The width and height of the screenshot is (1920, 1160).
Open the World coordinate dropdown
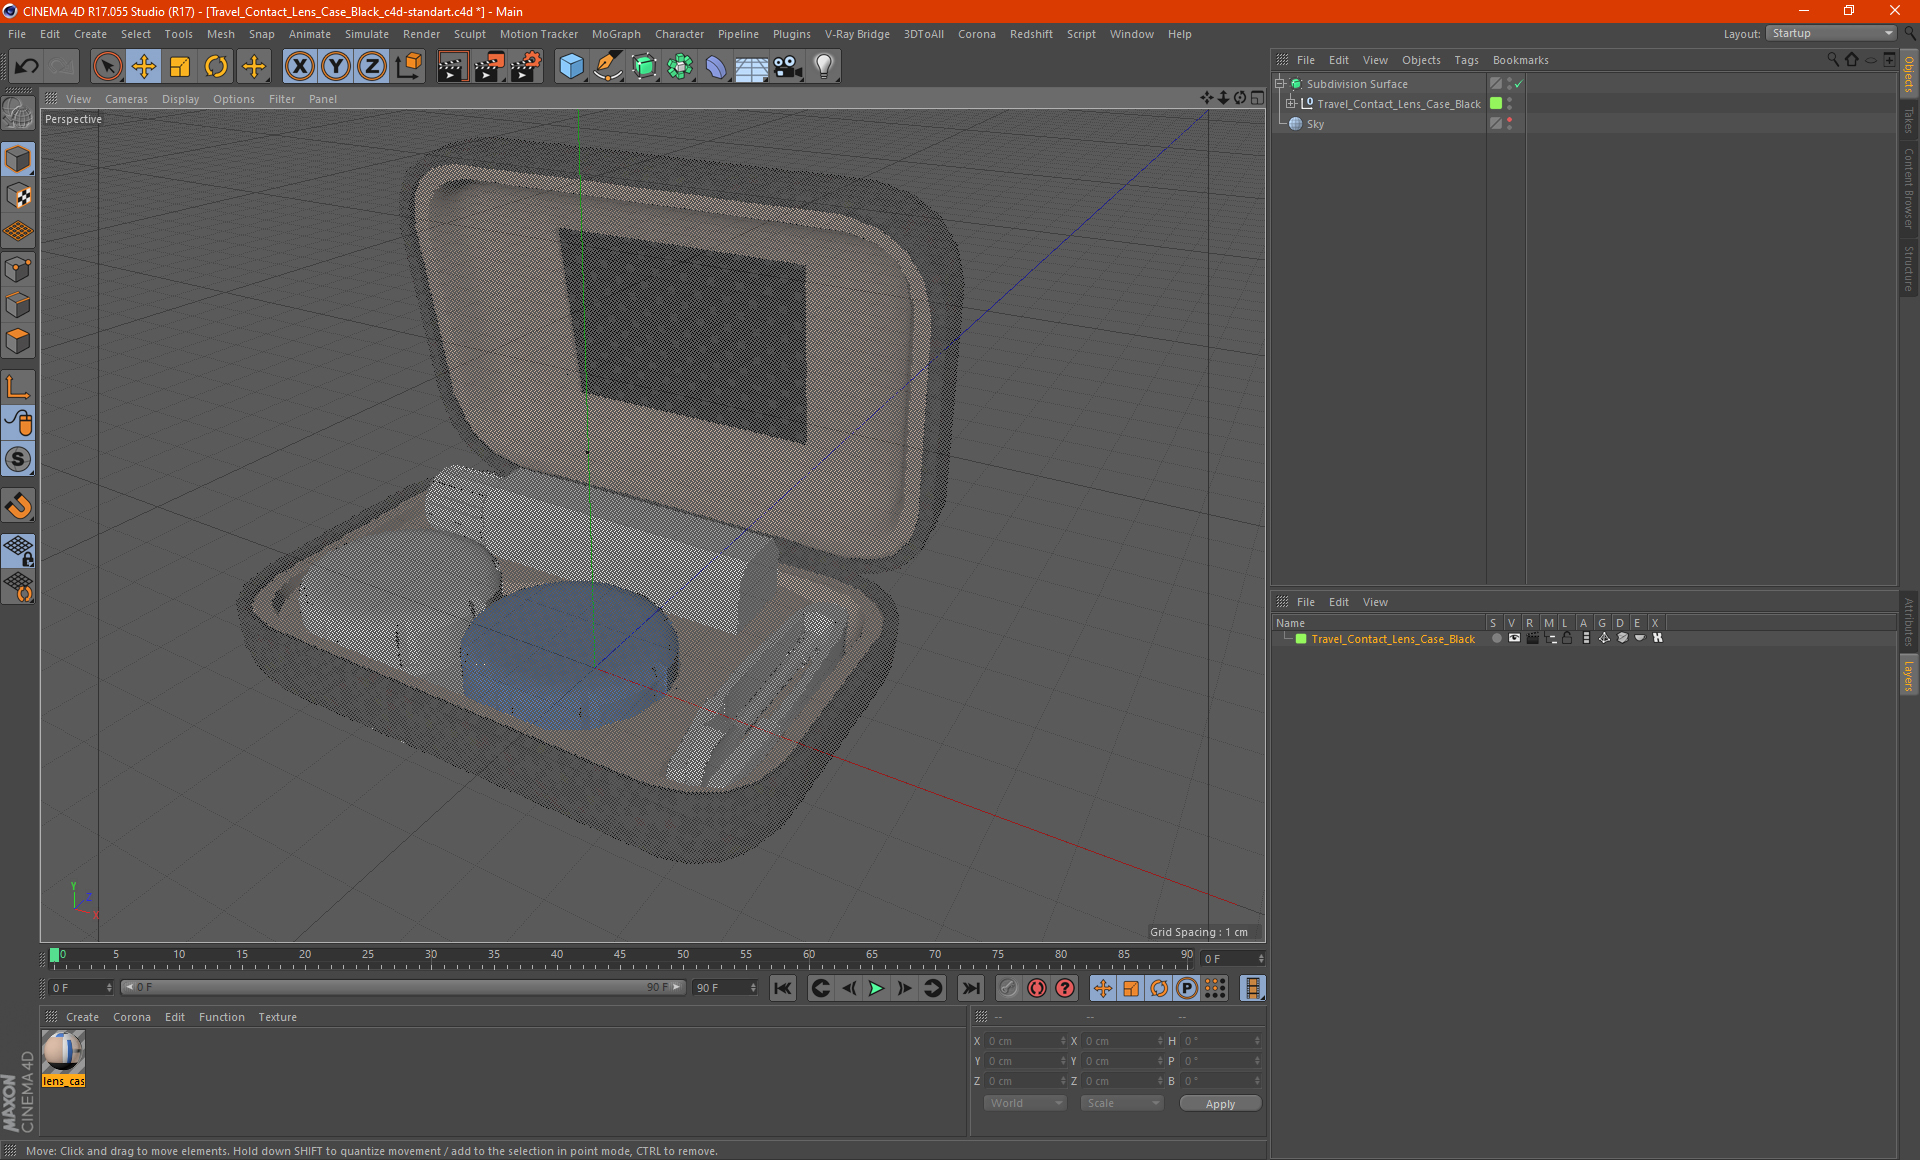[1026, 1103]
